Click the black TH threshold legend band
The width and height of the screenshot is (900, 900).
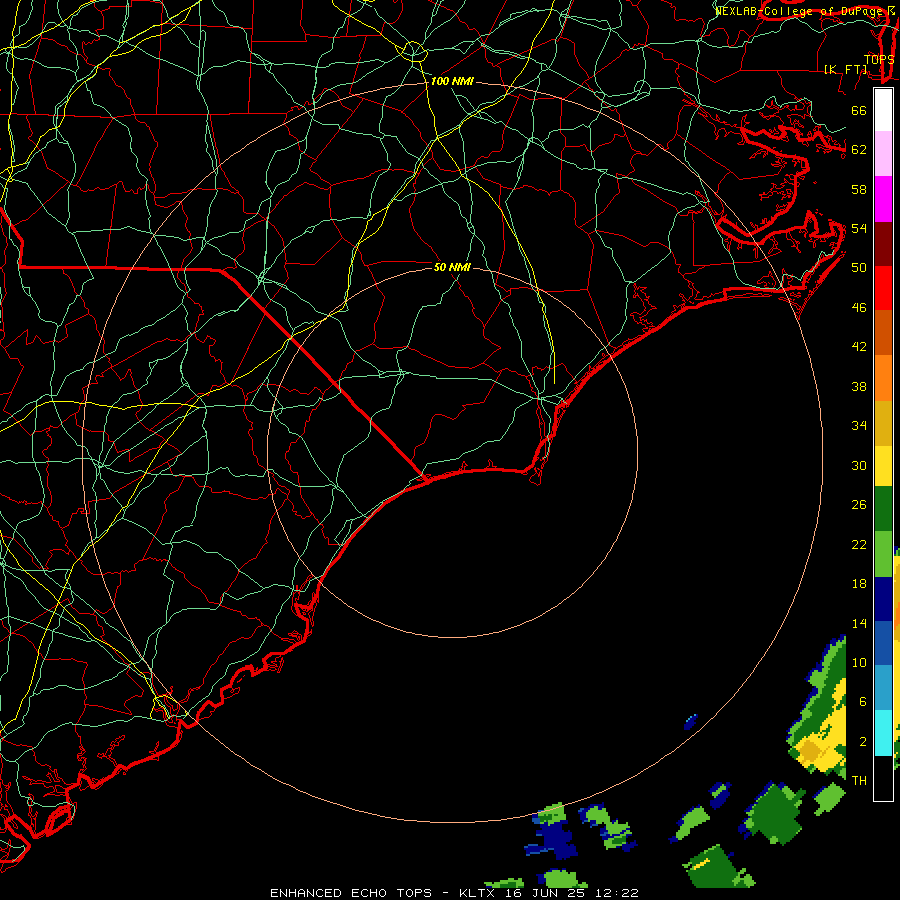[883, 778]
